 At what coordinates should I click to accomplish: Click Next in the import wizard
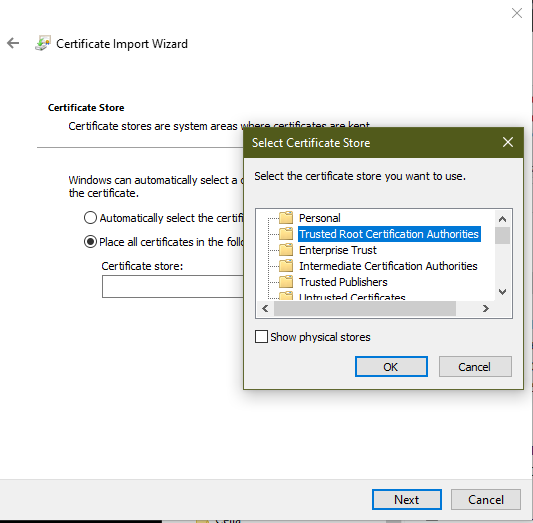click(x=407, y=499)
